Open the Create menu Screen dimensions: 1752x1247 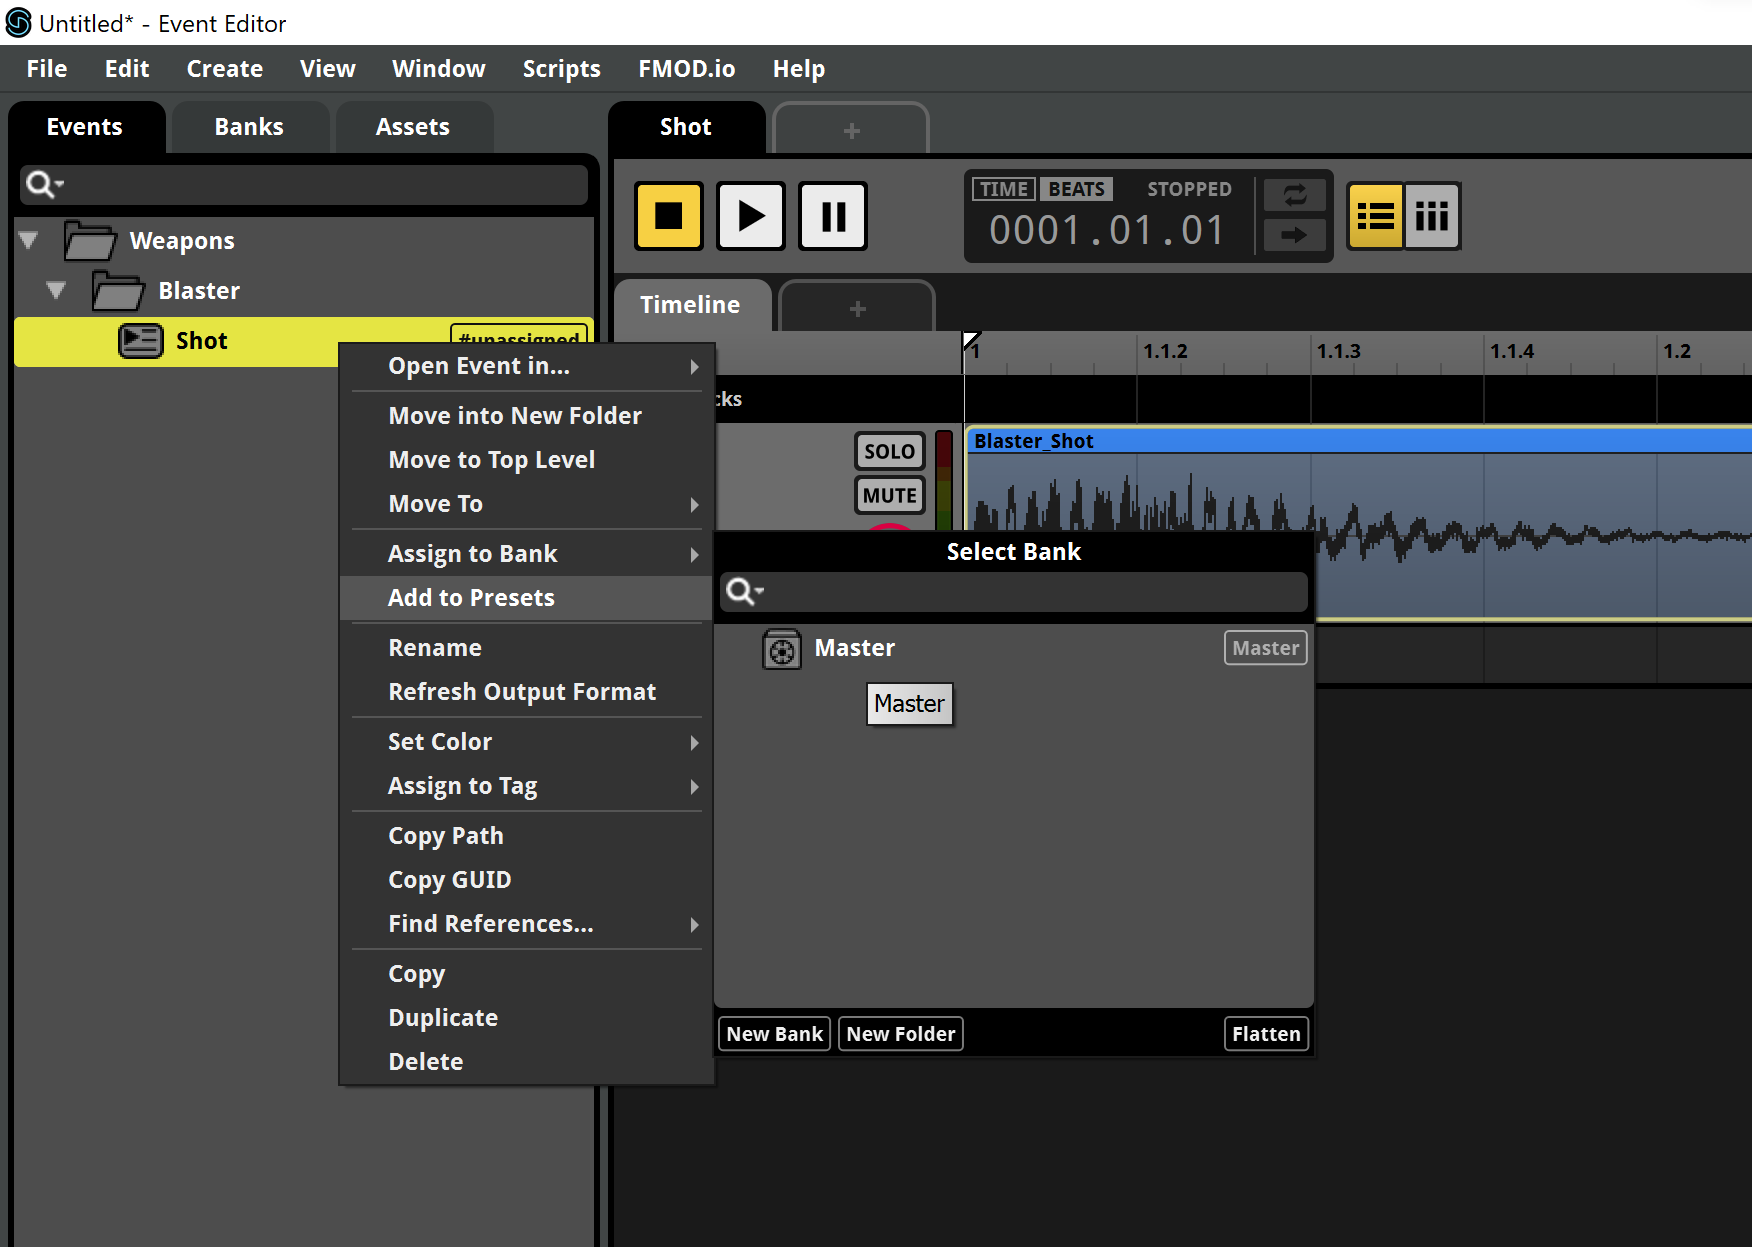(x=225, y=69)
